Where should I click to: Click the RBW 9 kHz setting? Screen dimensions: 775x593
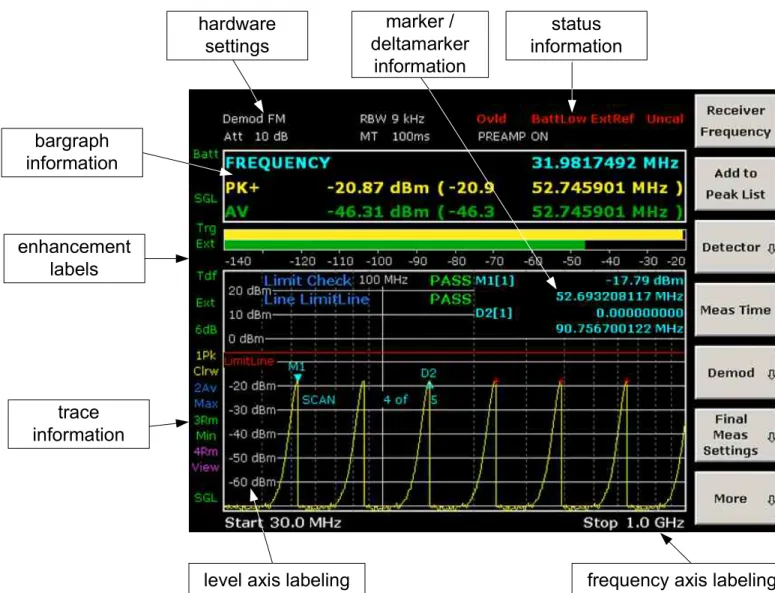(x=392, y=119)
